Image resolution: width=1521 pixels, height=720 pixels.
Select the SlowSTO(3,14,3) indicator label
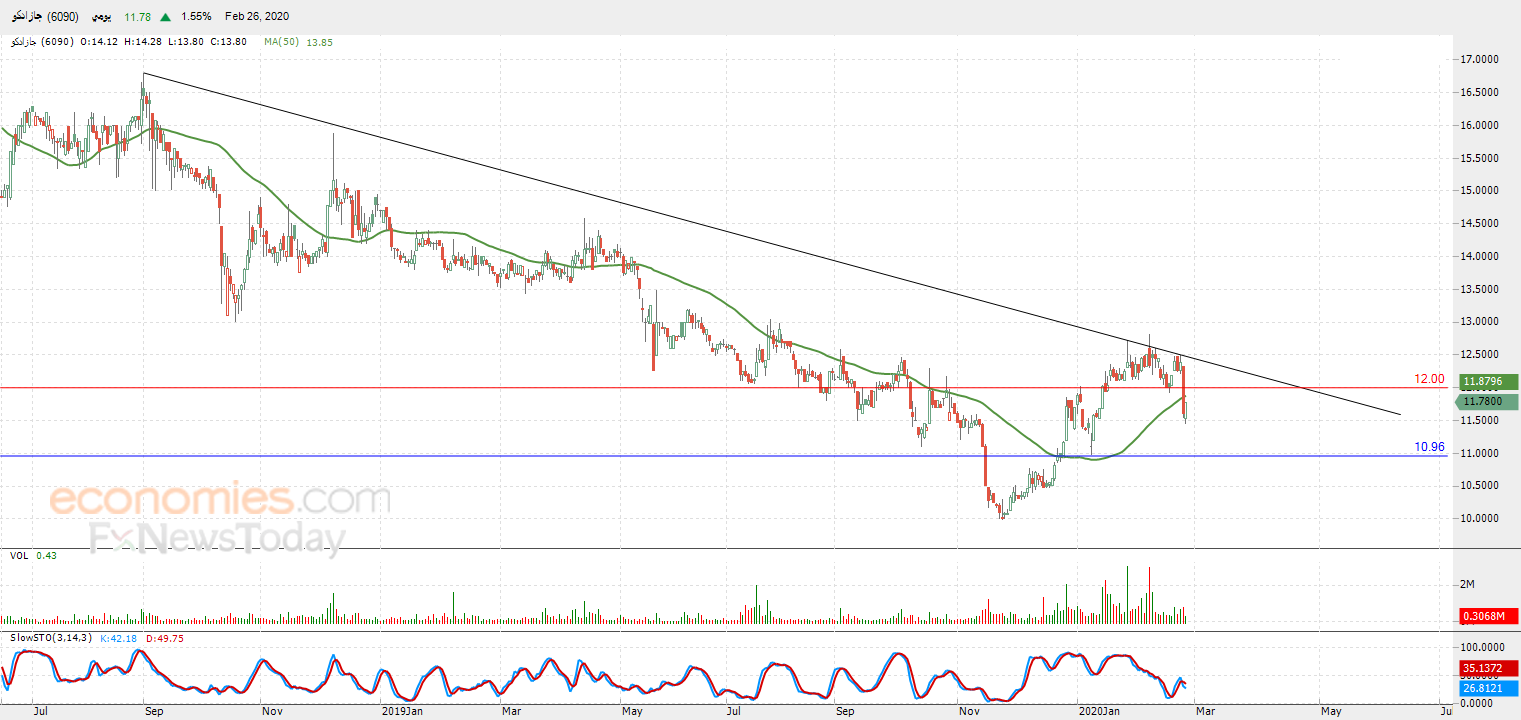(51, 637)
